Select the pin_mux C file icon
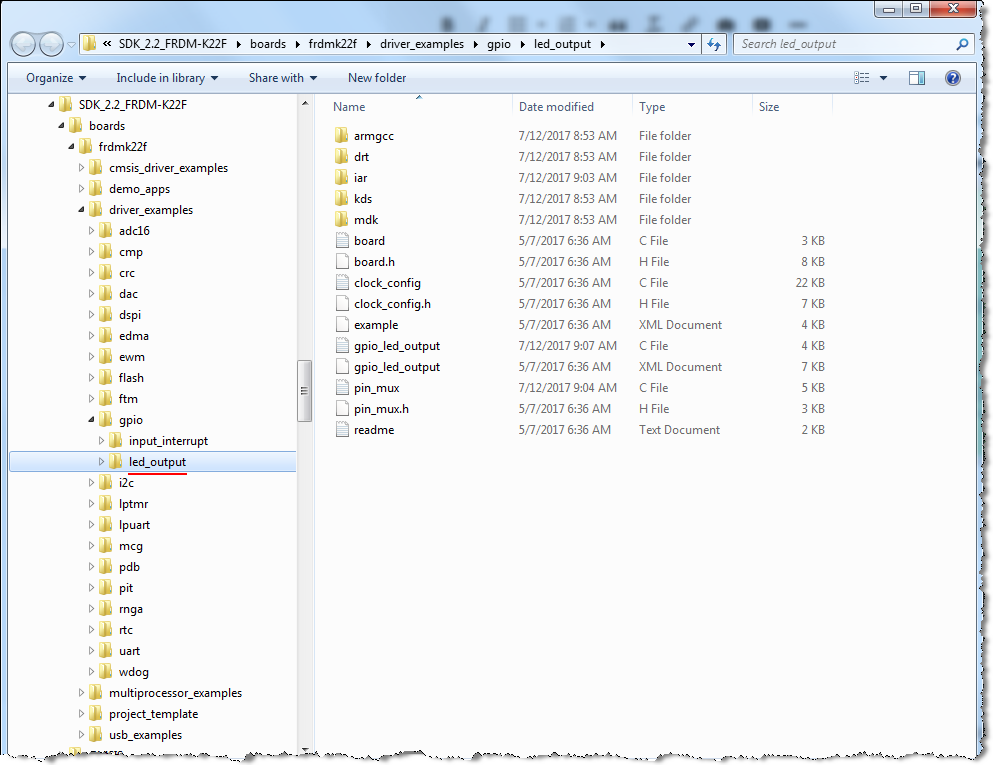 (342, 388)
